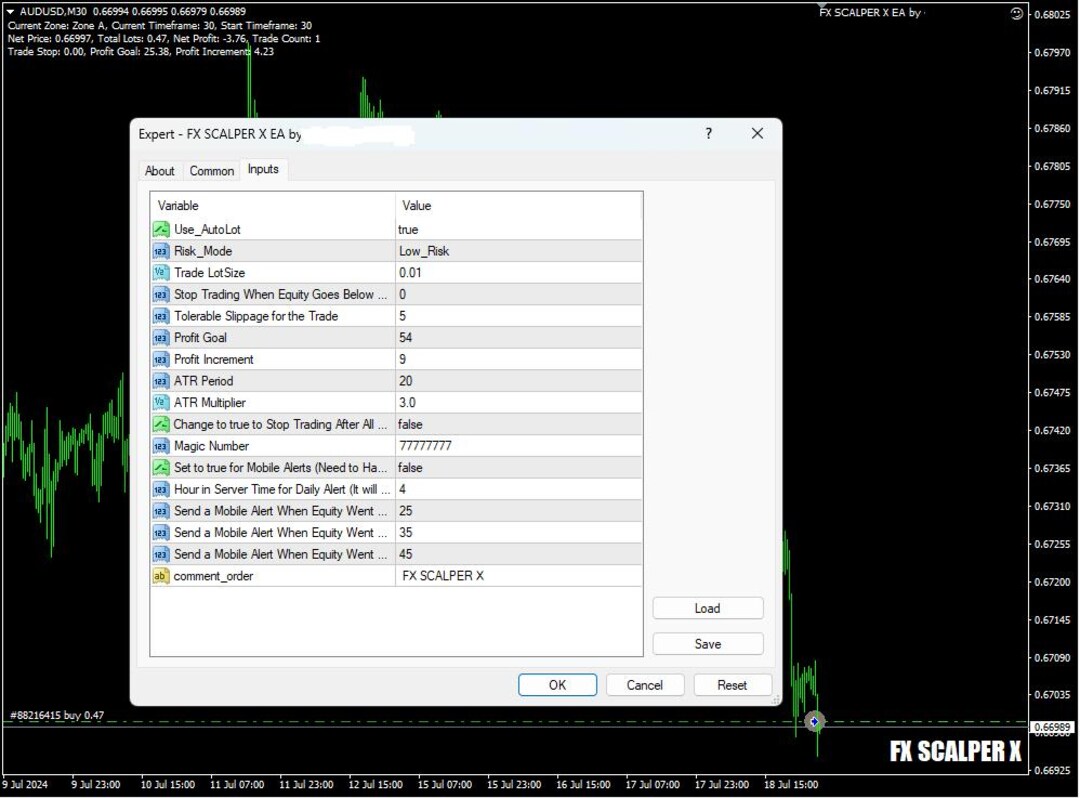Image resolution: width=1080 pixels, height=798 pixels.
Task: Switch to the About tab
Action: (x=159, y=170)
